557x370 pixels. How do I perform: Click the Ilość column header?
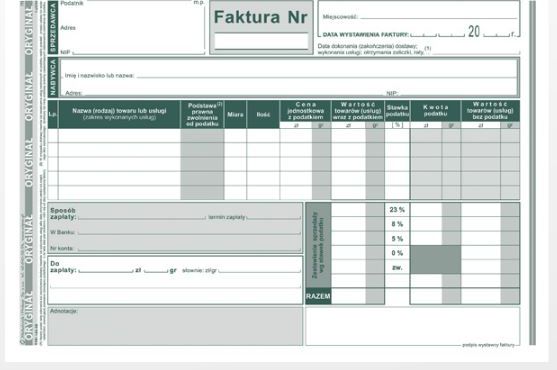263,114
